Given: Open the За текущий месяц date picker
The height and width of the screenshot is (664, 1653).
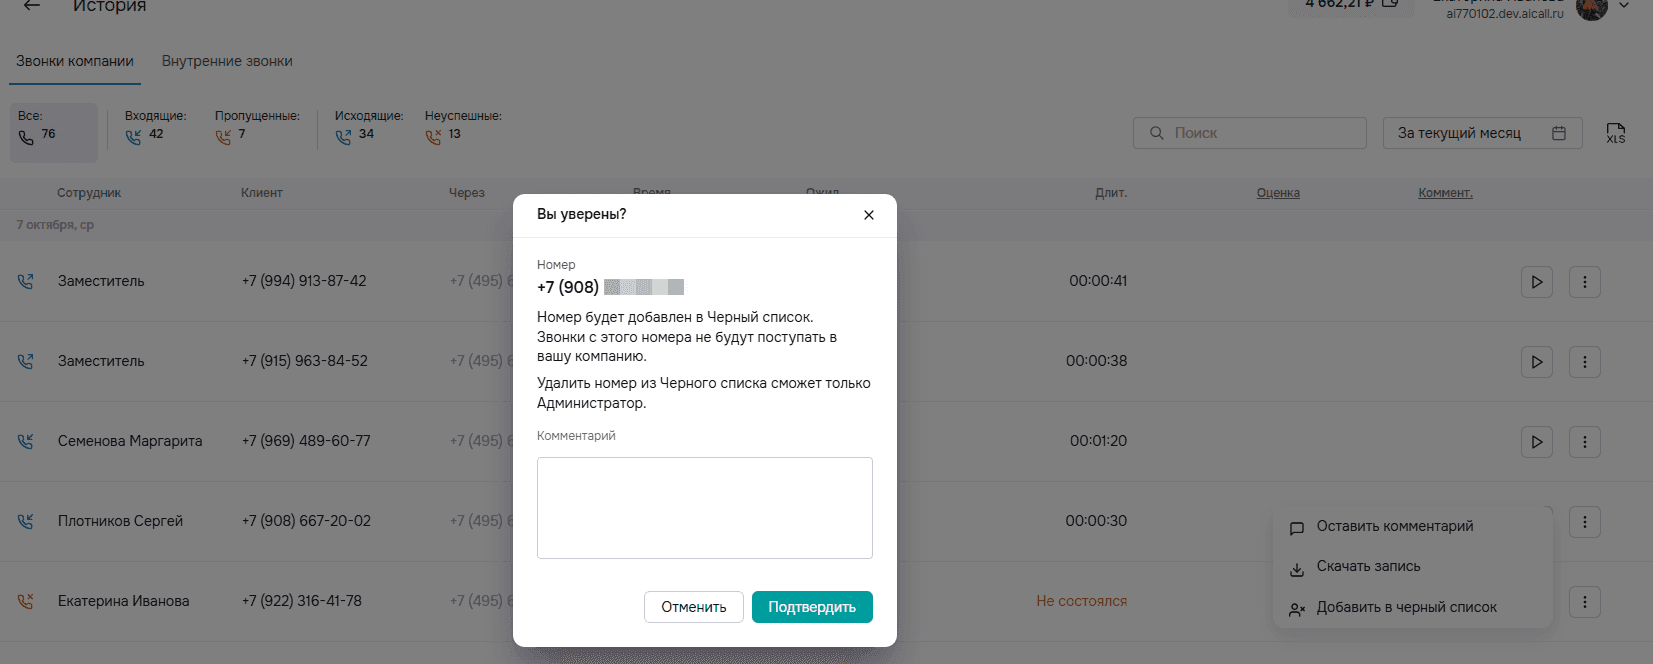Looking at the screenshot, I should click(x=1483, y=133).
